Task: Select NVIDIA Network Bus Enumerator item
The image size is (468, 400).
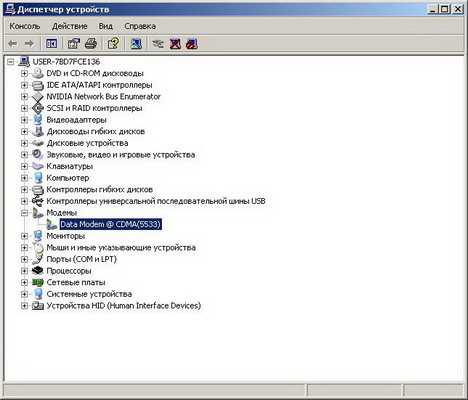Action: 103,97
